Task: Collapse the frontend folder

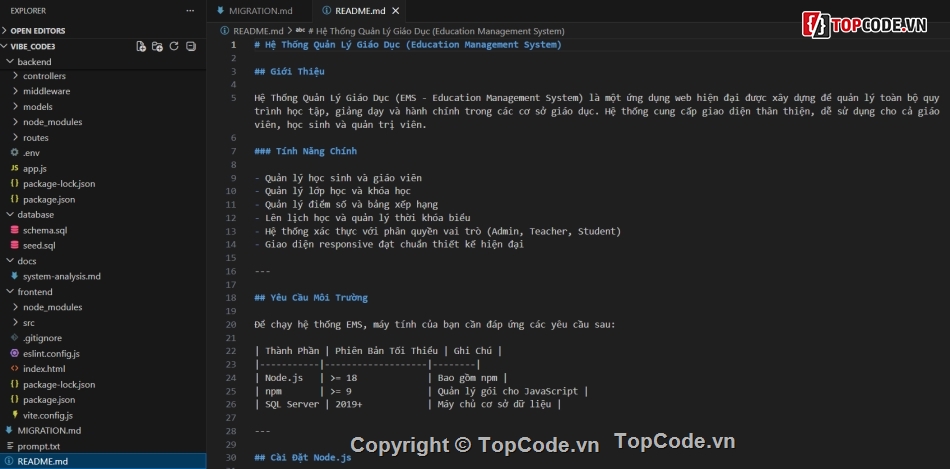Action: [x=35, y=292]
